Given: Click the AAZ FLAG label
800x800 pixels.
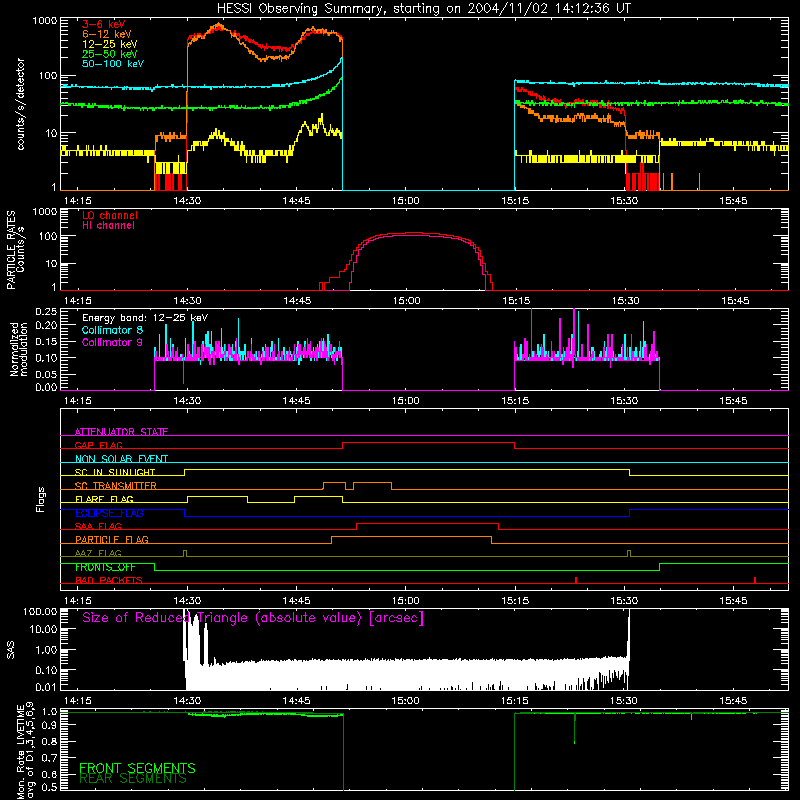Looking at the screenshot, I should [98, 553].
